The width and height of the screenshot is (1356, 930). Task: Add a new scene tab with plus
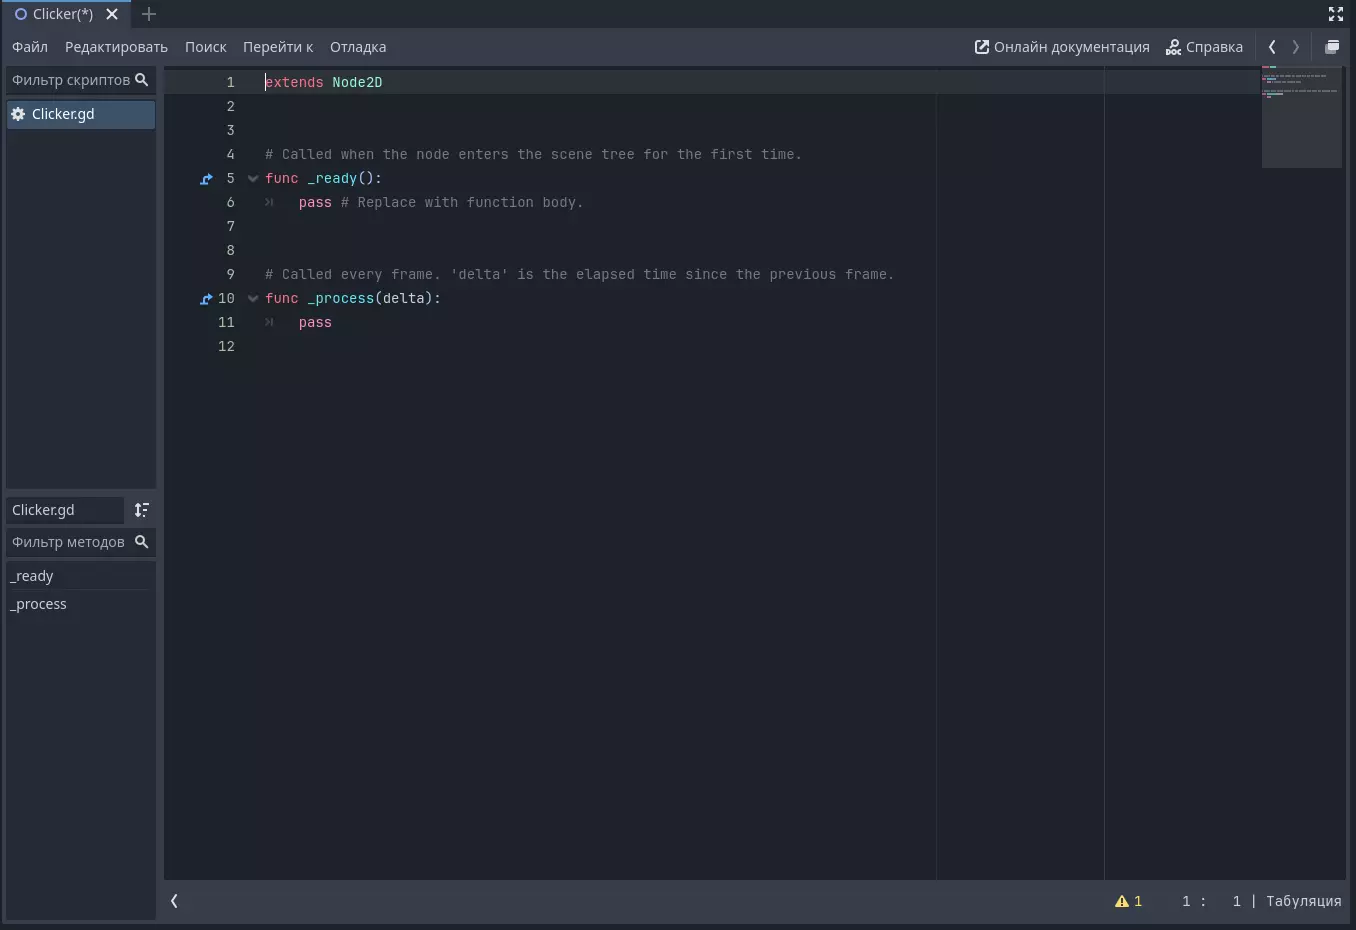point(149,14)
